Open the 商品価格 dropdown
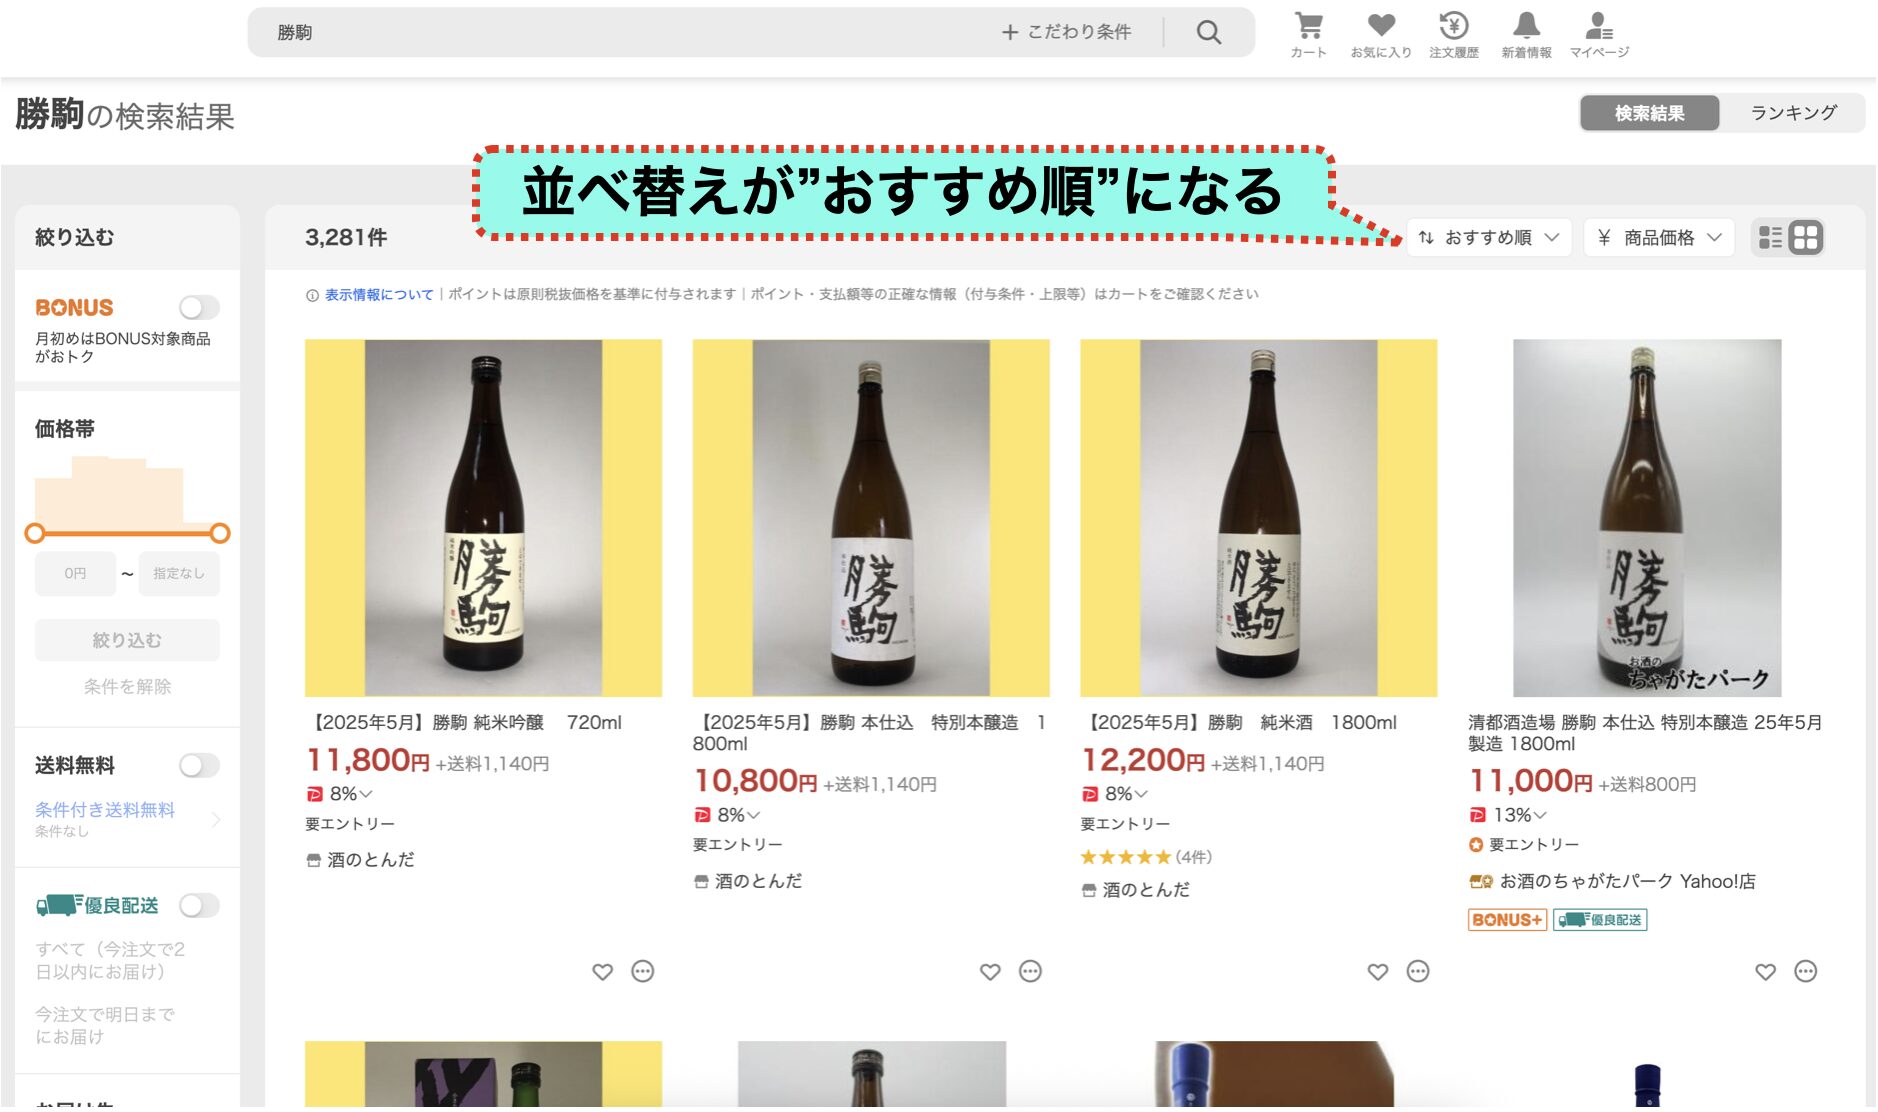 tap(1660, 238)
